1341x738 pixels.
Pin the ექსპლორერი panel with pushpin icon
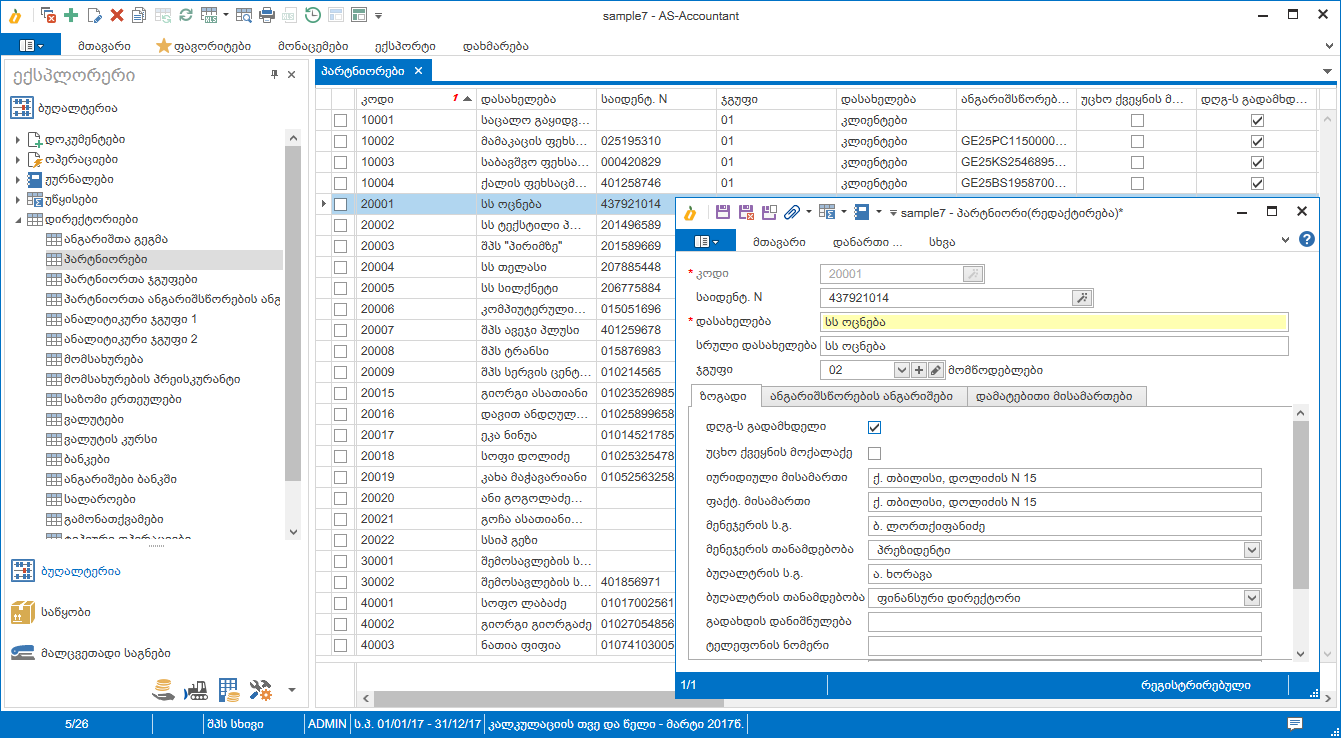[274, 75]
